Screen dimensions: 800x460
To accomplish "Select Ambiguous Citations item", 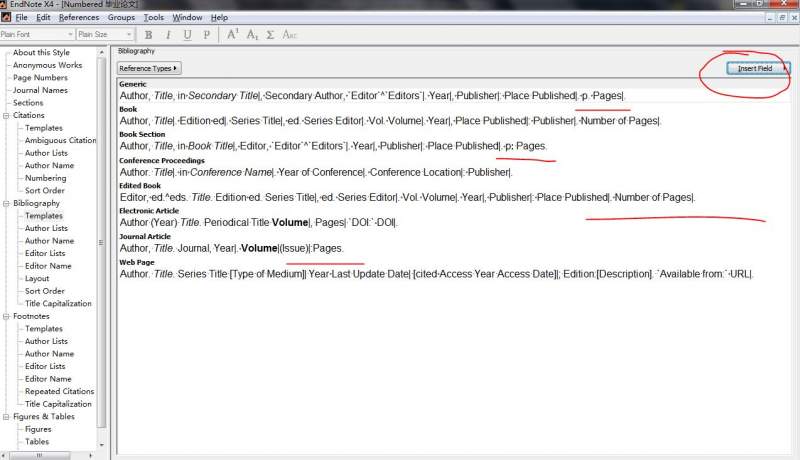I will click(x=60, y=140).
